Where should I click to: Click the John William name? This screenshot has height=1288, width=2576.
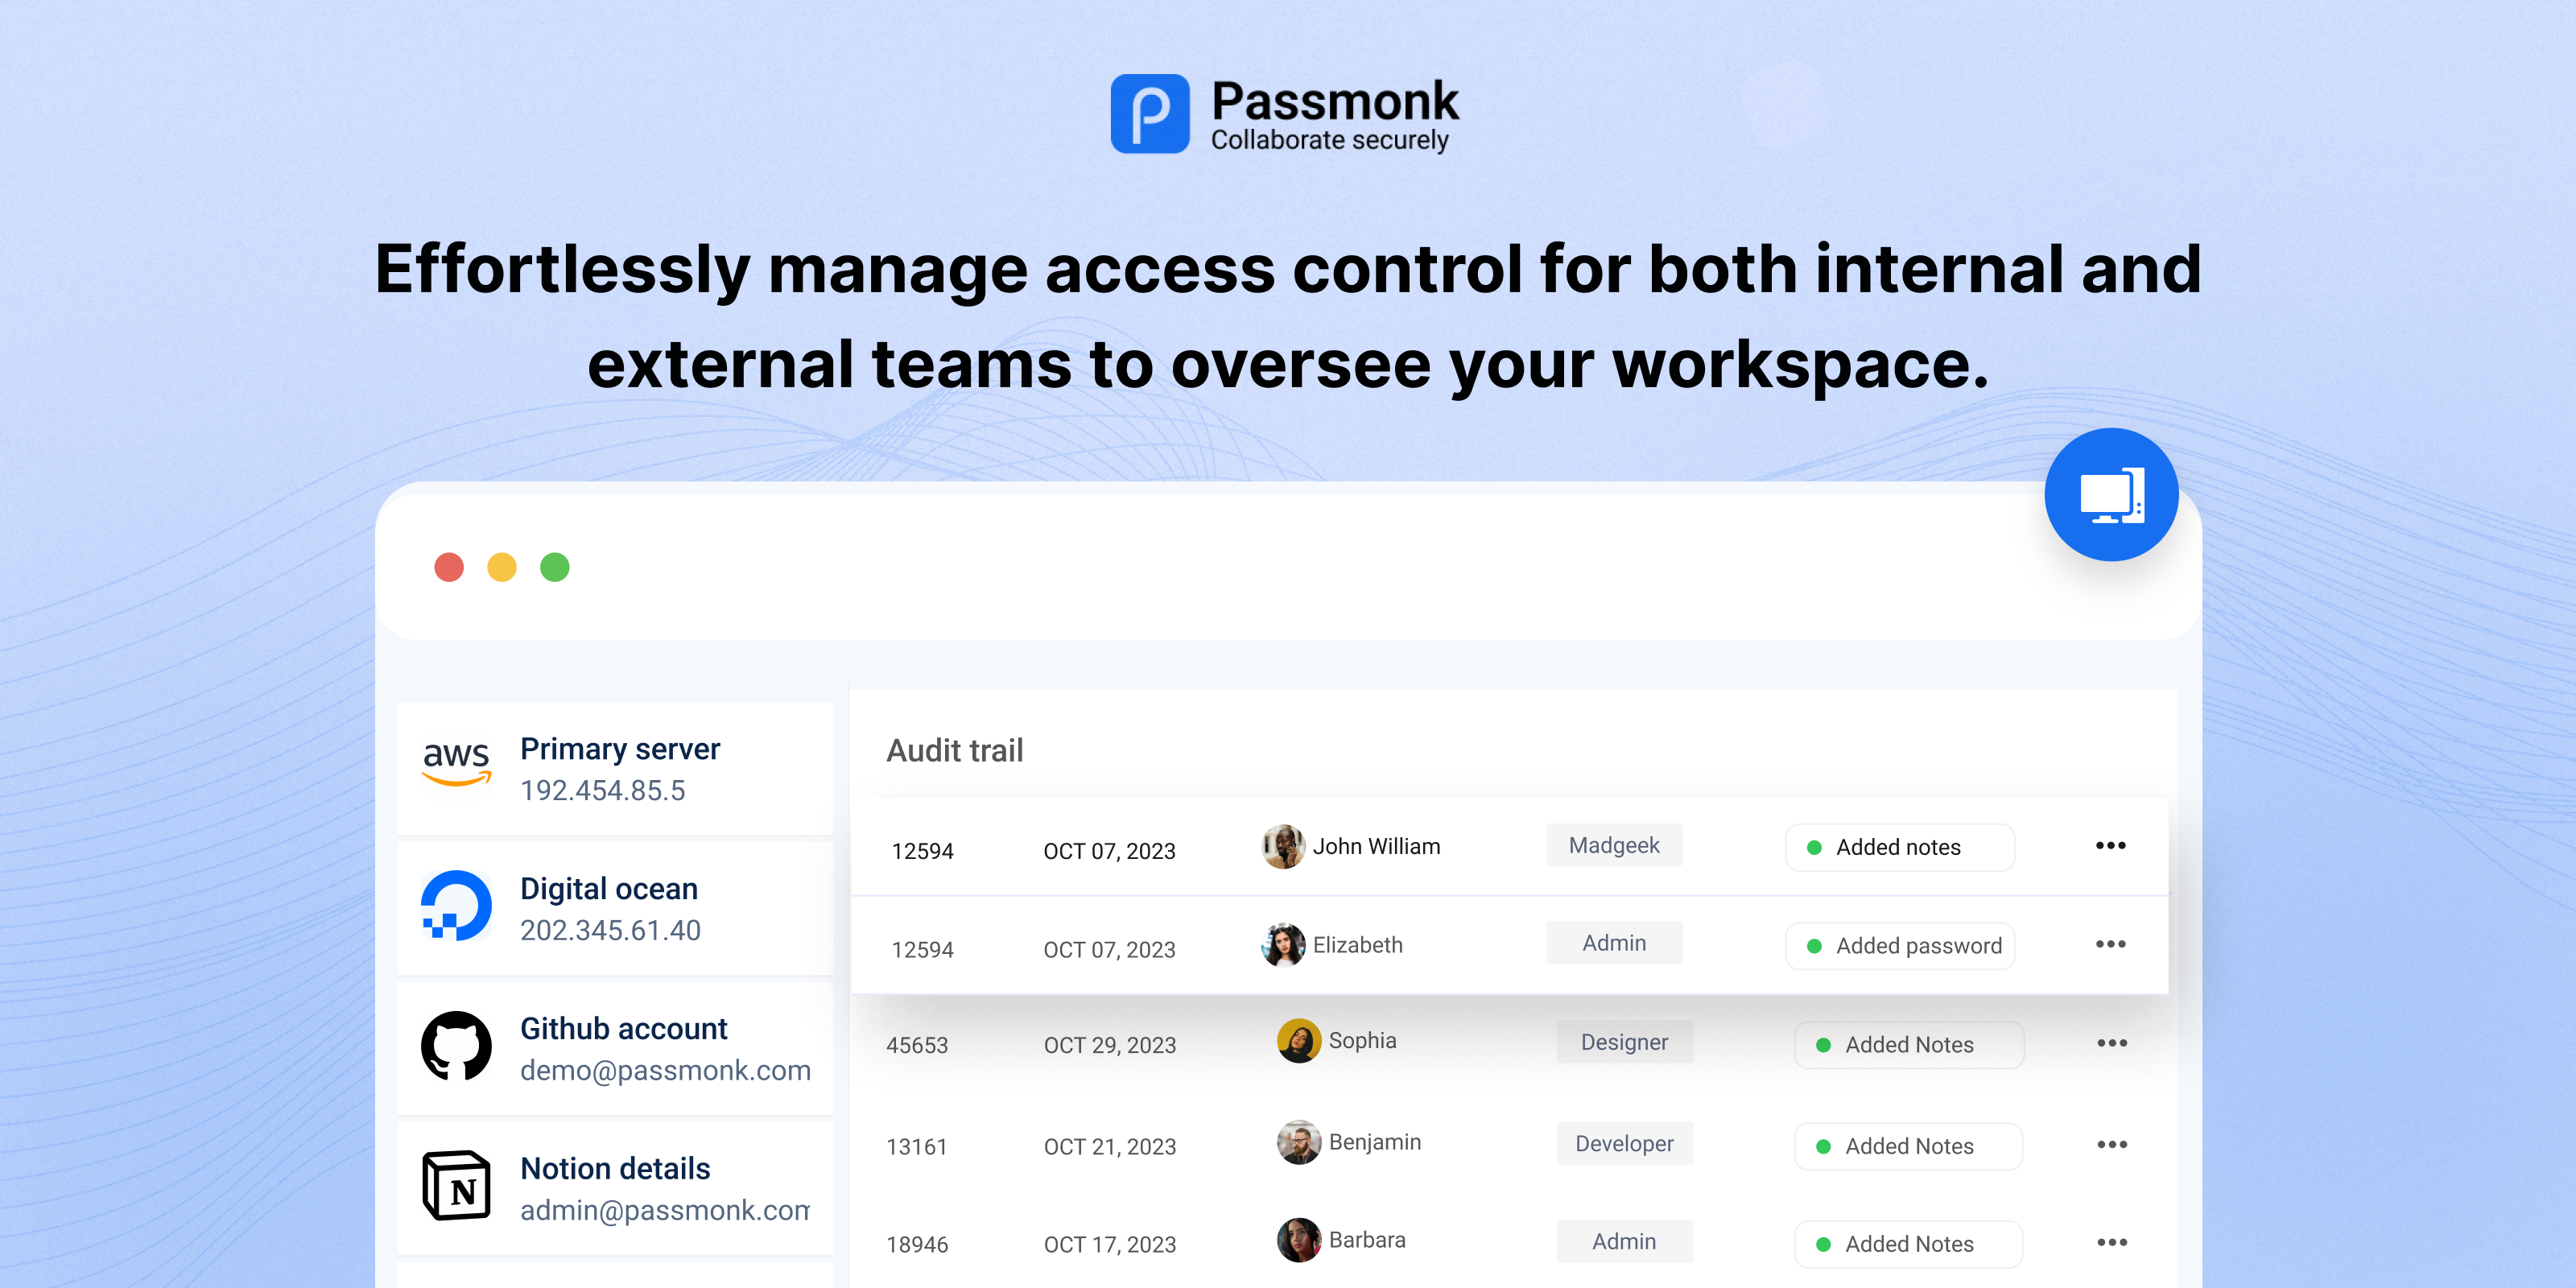pyautogui.click(x=1377, y=847)
